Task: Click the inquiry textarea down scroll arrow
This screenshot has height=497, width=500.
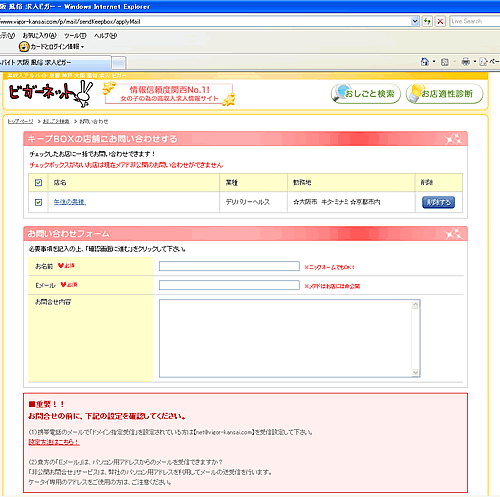Action: [x=415, y=373]
